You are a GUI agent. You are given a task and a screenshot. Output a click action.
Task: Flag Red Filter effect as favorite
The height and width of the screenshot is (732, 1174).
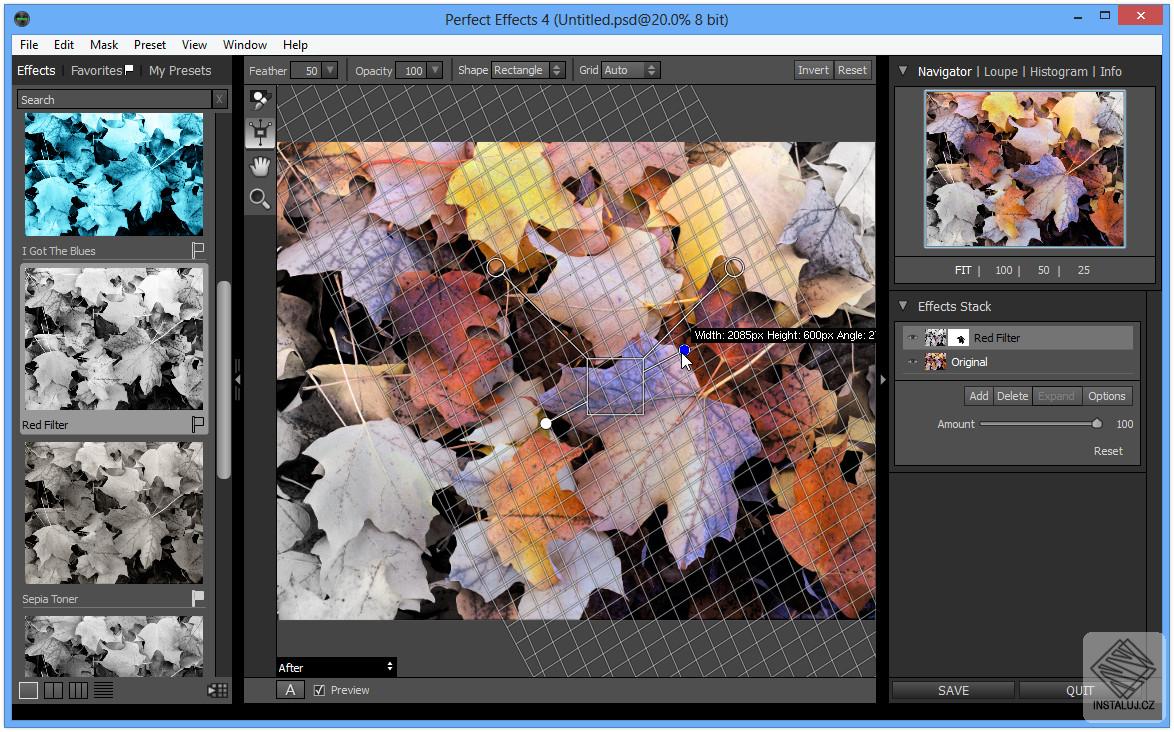[x=197, y=425]
